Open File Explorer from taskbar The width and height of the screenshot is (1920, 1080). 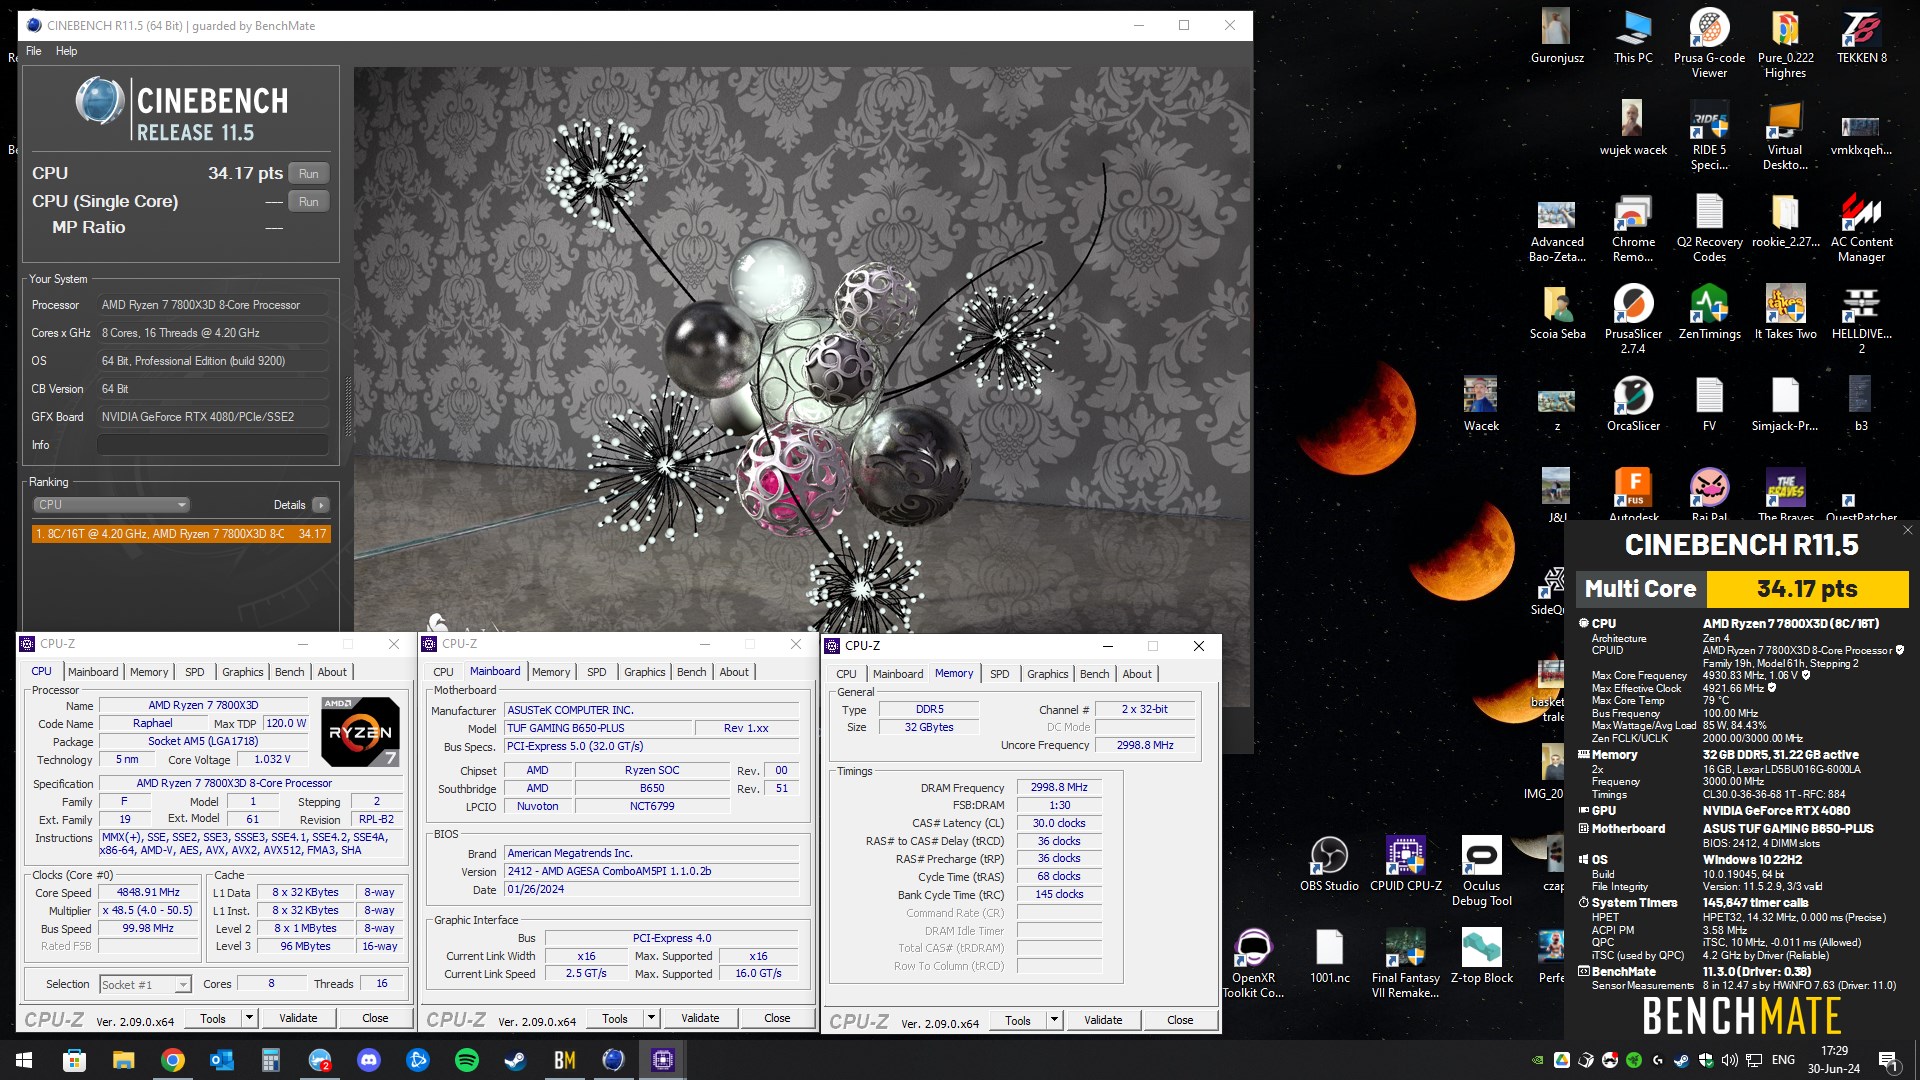click(x=123, y=1060)
